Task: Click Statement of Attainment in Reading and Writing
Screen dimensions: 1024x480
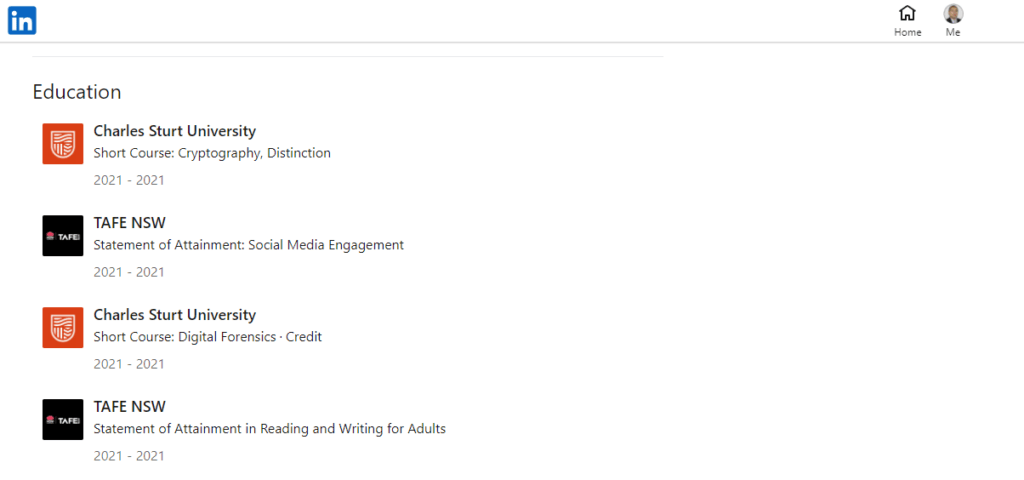Action: coord(270,429)
